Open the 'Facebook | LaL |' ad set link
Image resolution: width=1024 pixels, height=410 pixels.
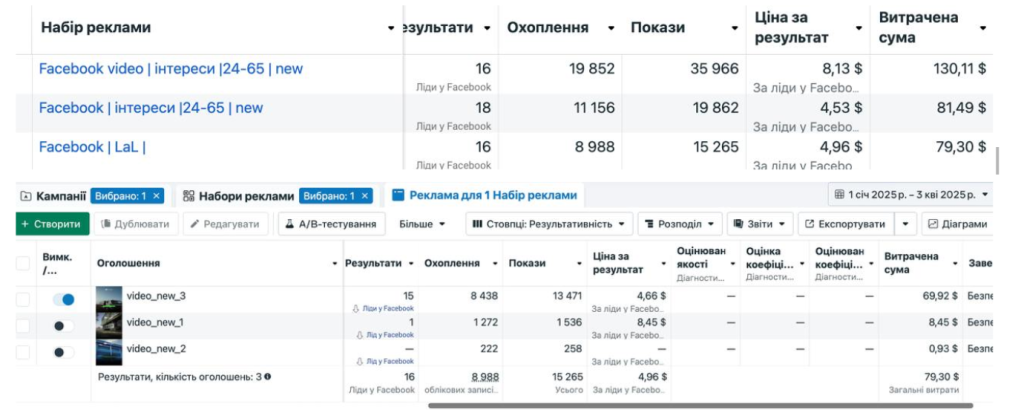coord(92,147)
